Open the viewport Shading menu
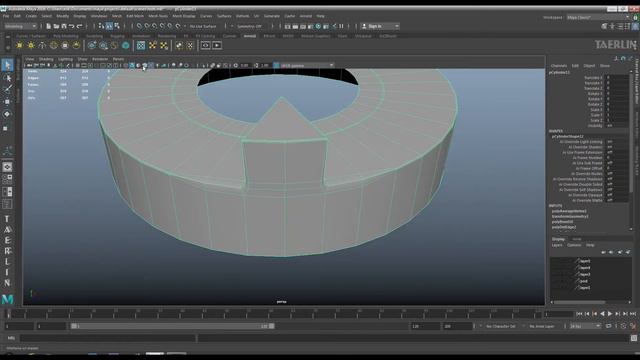The width and height of the screenshot is (640, 360). point(46,59)
